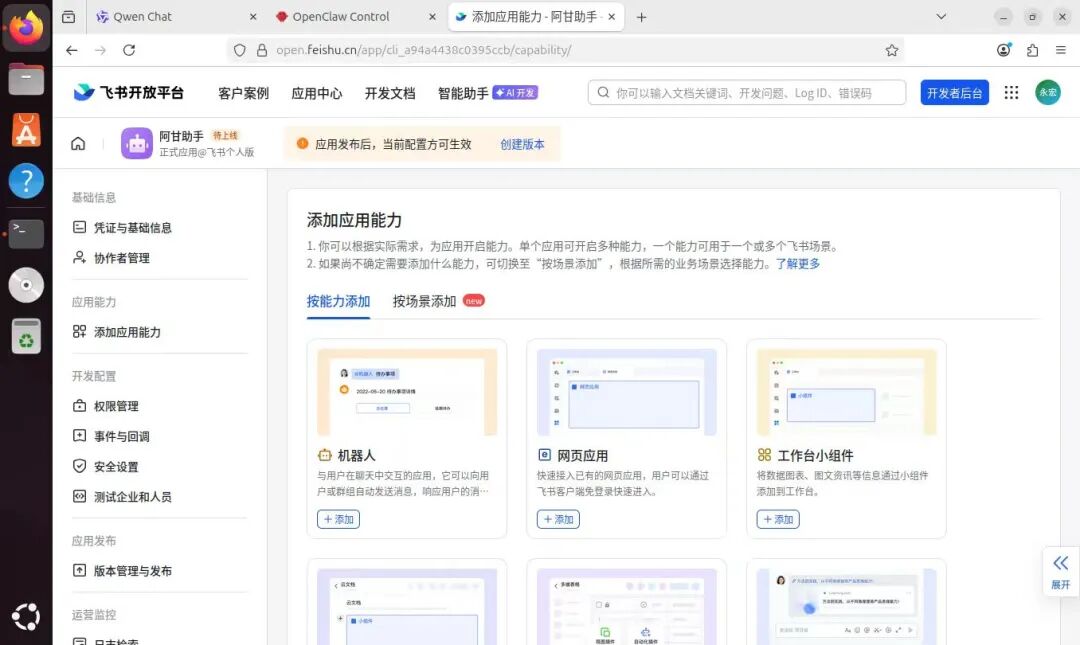This screenshot has height=645, width=1080.
Task: Click the home icon above the sidebar
Action: 78,143
